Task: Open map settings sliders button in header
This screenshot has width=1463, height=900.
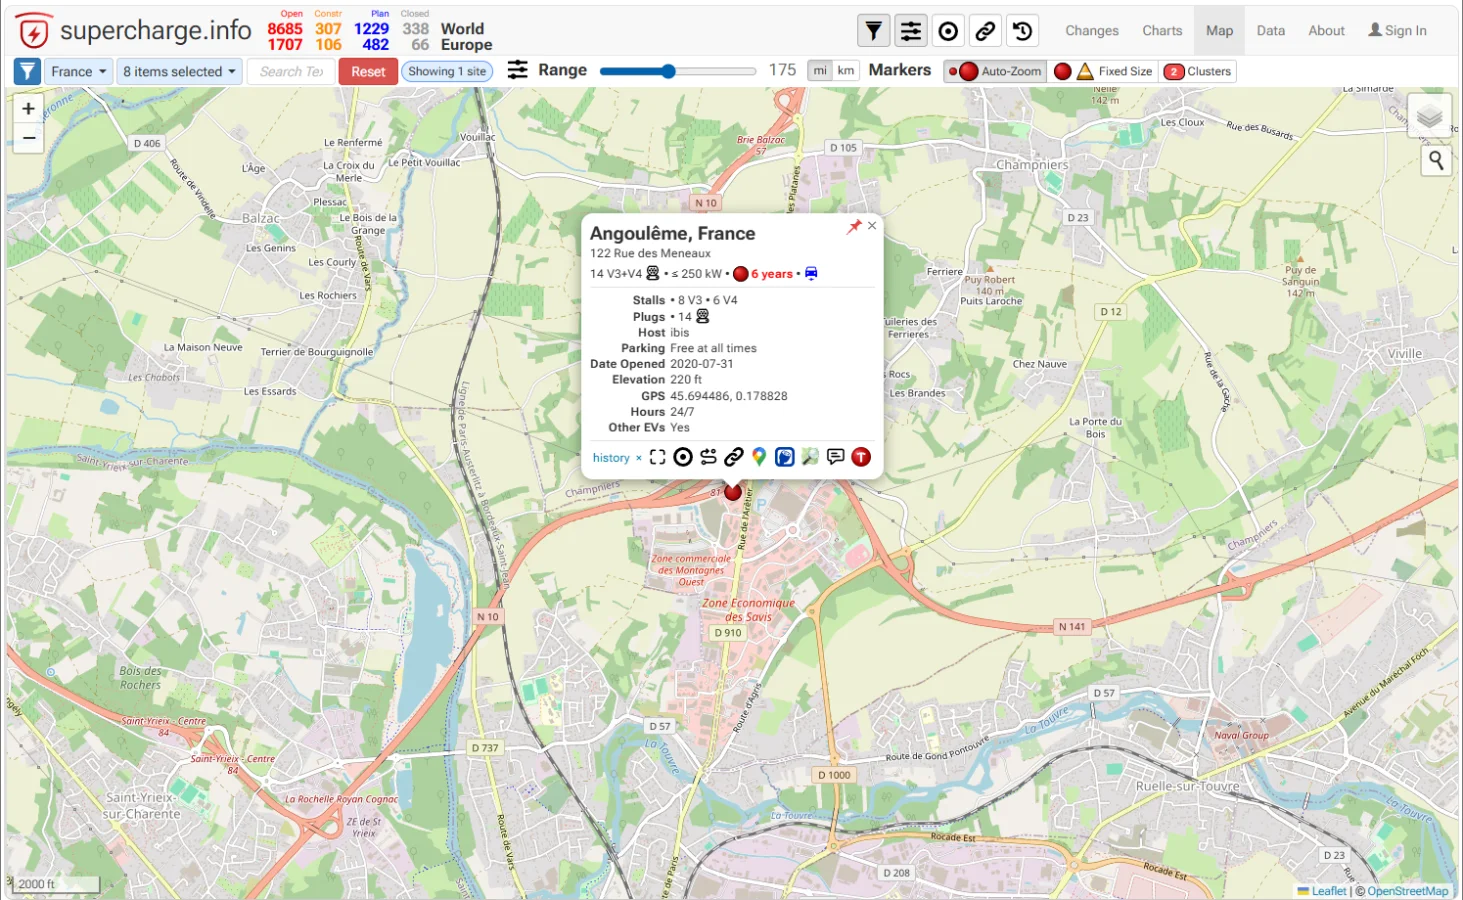Action: coord(911,31)
